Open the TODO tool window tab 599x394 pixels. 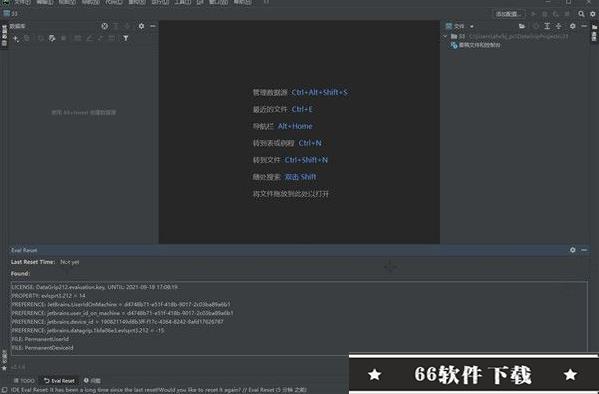pos(24,381)
